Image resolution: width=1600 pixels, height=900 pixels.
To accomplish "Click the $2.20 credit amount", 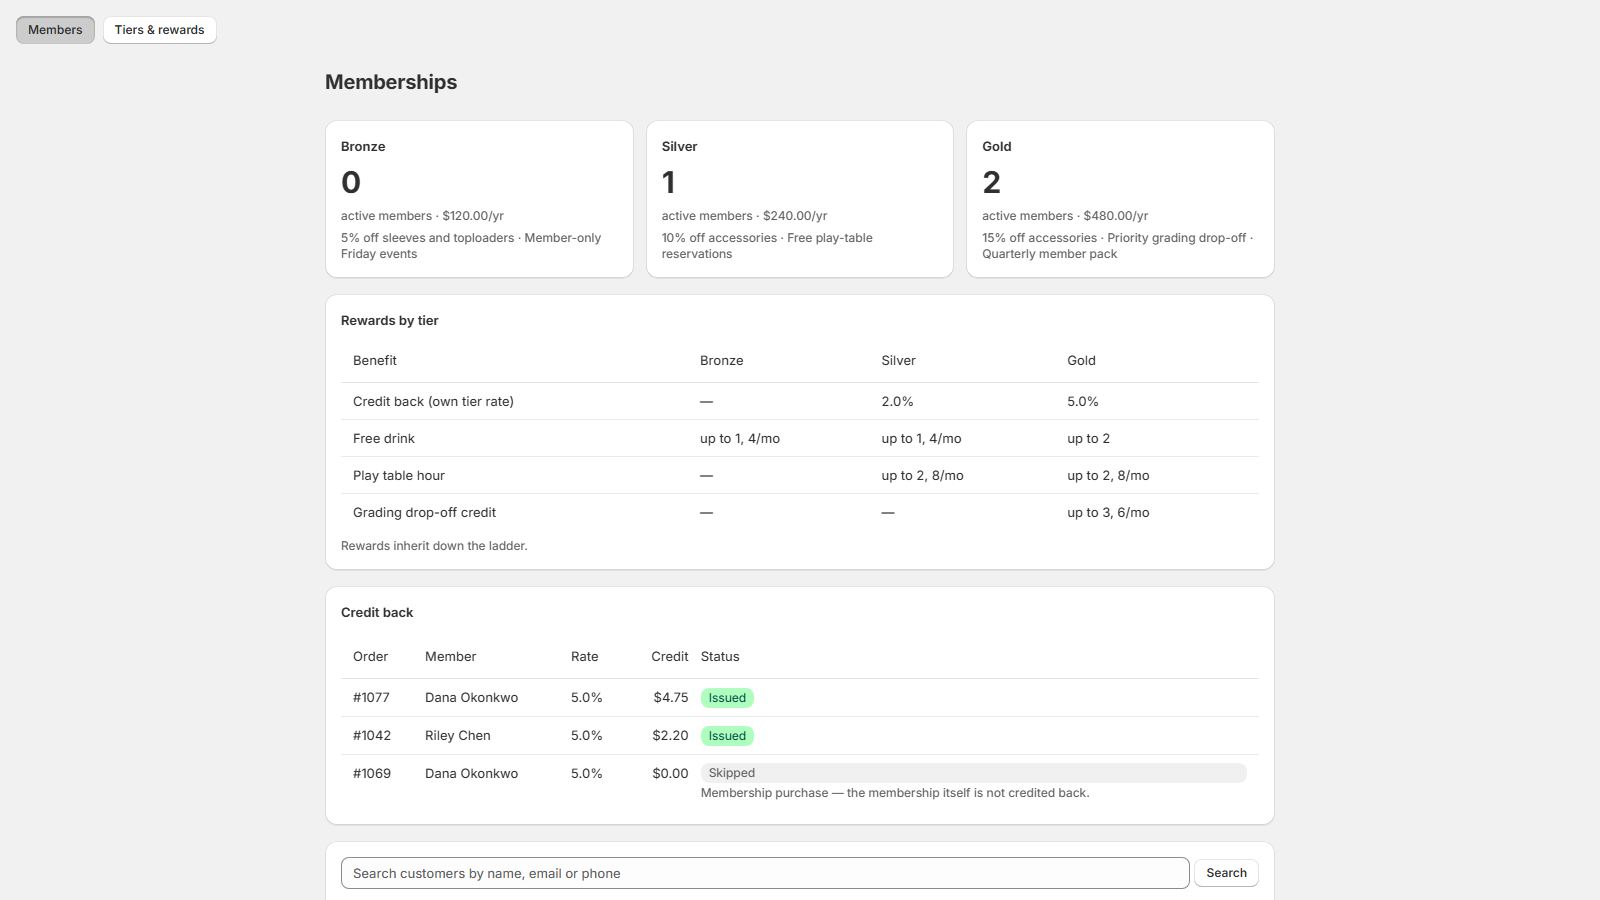I will click(x=670, y=735).
